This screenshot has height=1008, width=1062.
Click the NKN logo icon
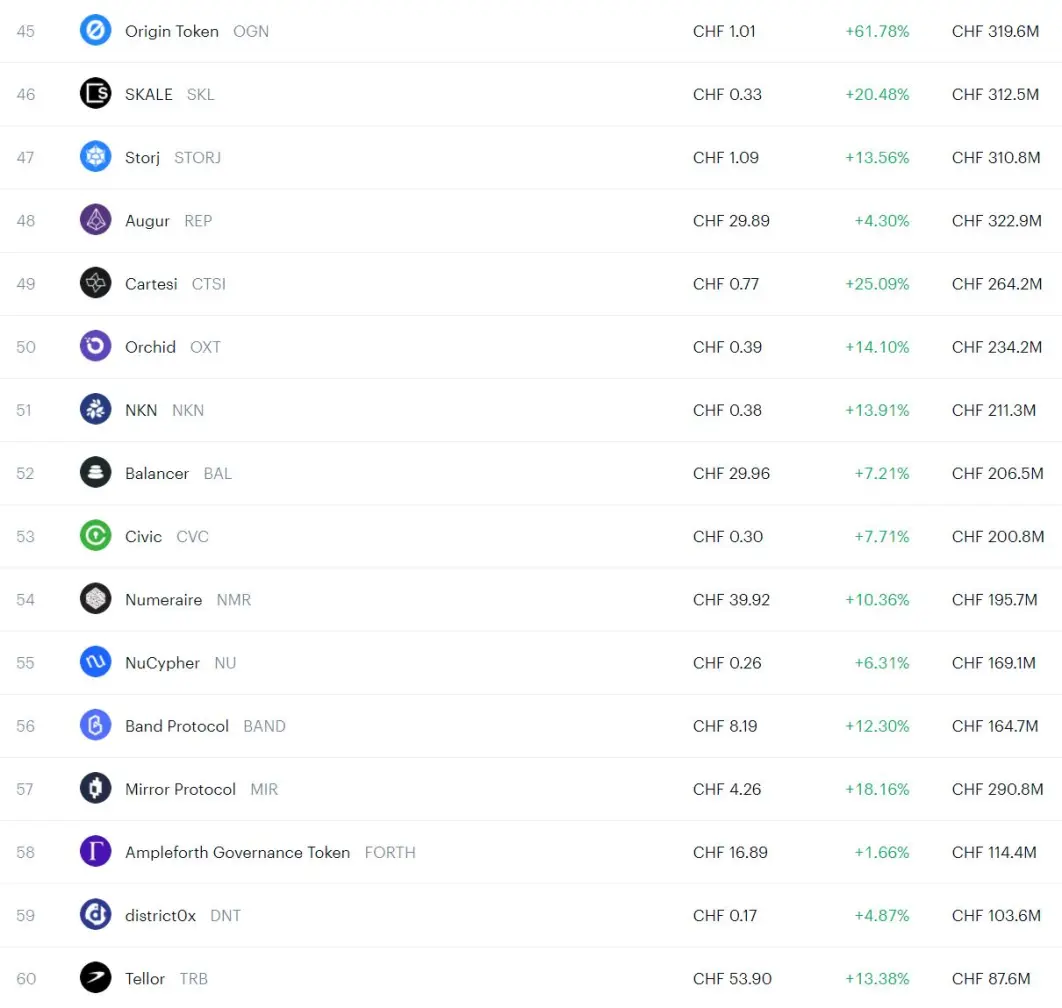pyautogui.click(x=95, y=409)
